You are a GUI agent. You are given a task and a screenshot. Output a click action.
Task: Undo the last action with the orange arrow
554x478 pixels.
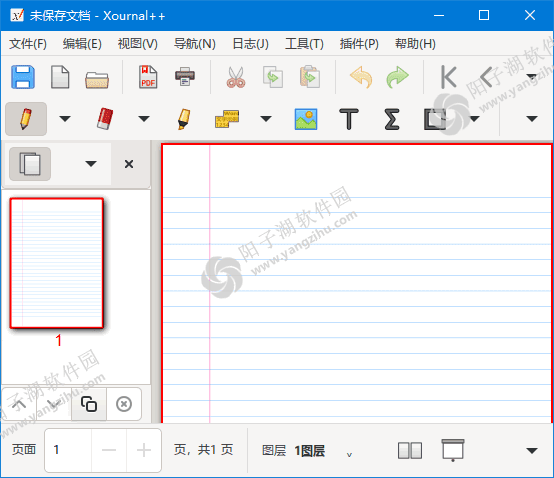pyautogui.click(x=361, y=77)
